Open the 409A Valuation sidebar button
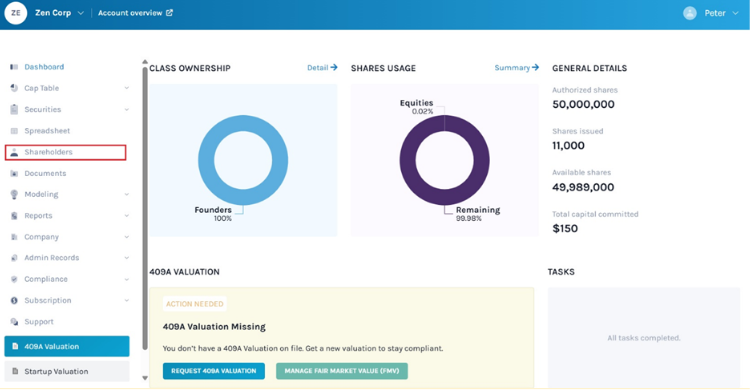The image size is (751, 391). point(67,346)
